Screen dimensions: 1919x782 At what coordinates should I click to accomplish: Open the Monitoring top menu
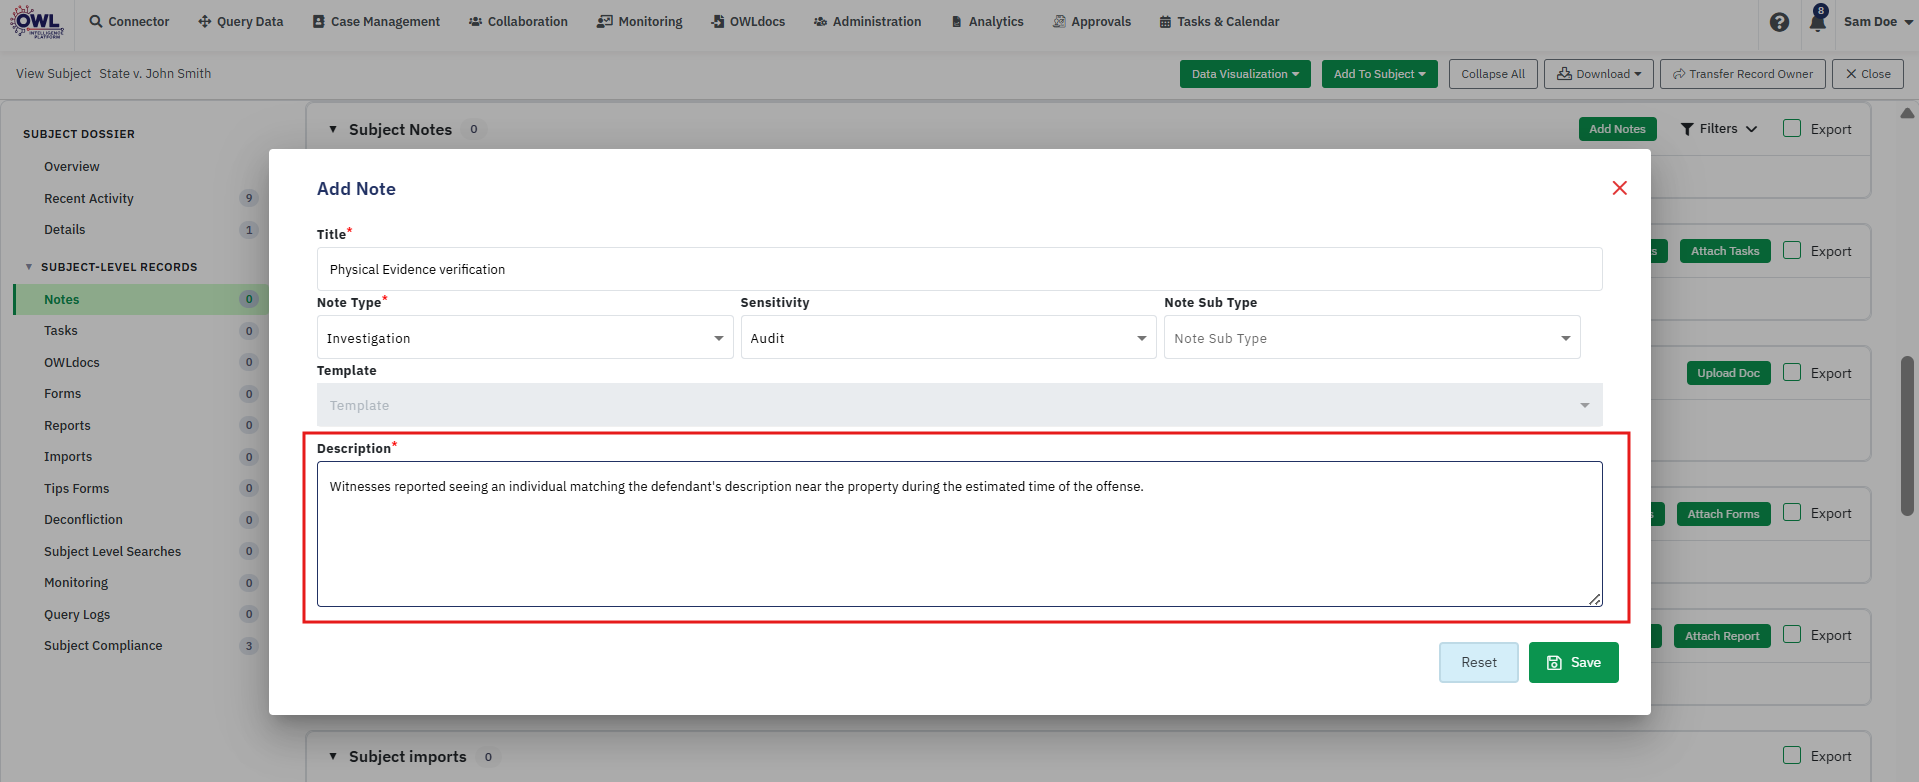640,21
